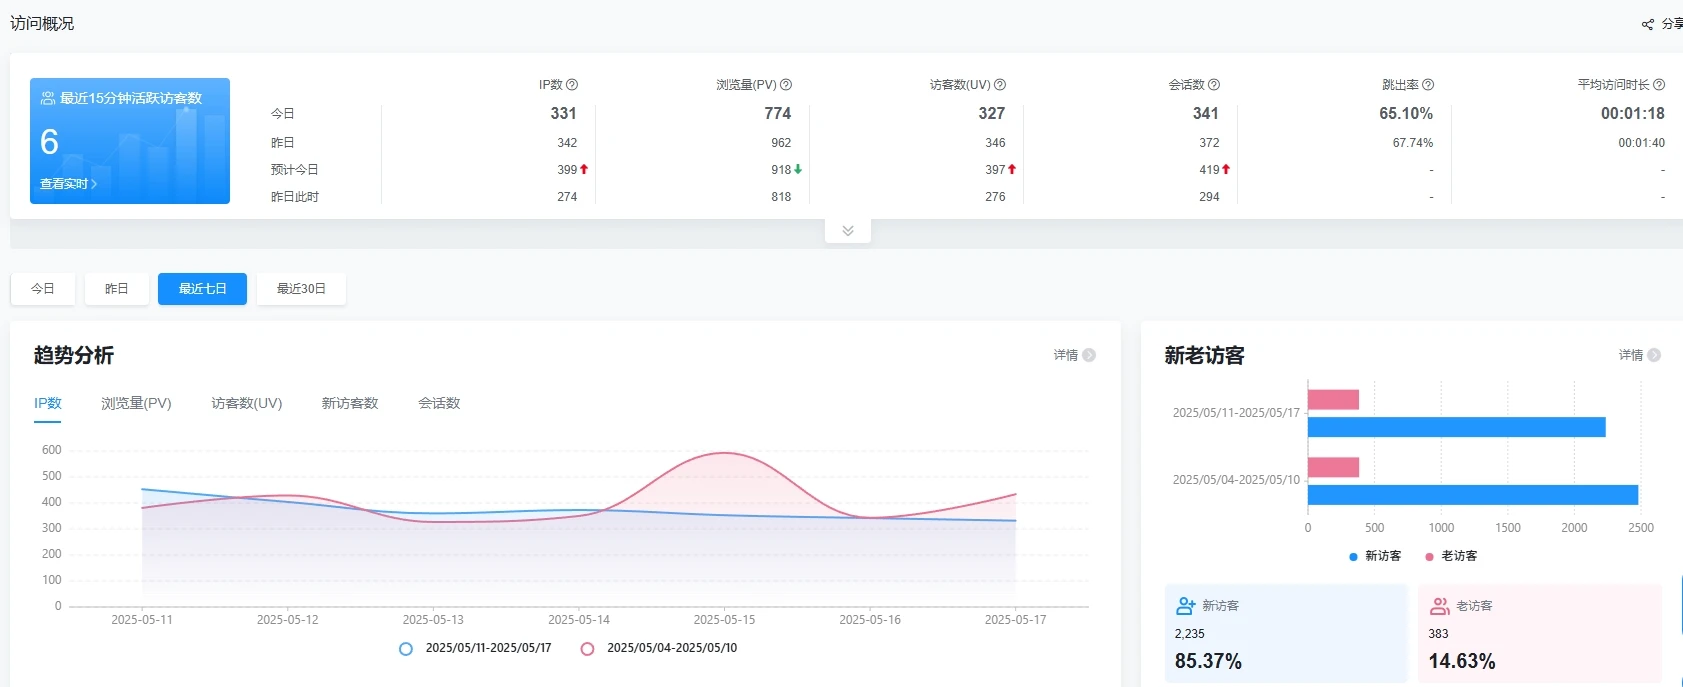Click help icon next to 平均访问时长
Viewport: 1683px width, 687px height.
pos(1659,85)
